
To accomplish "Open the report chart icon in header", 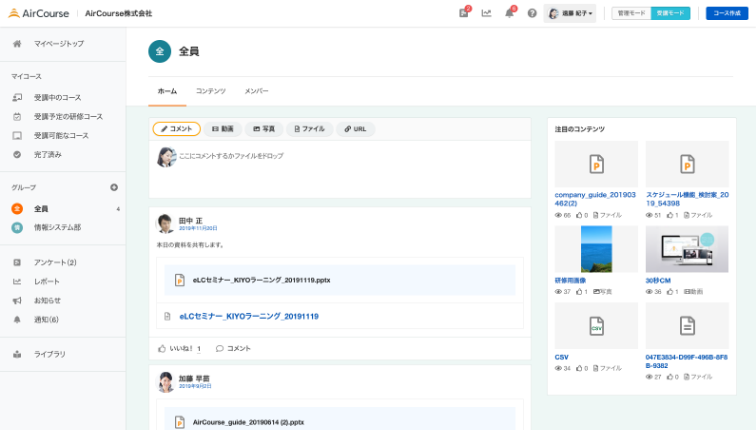I will [486, 13].
